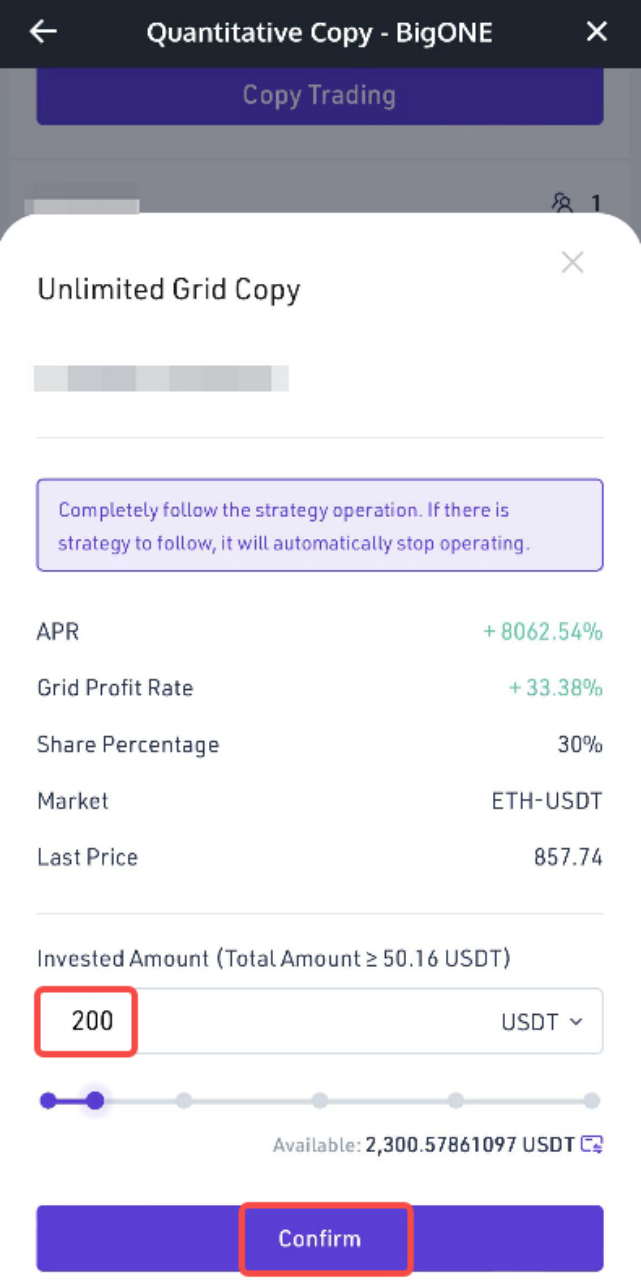Go back using the header arrow
The height and width of the screenshot is (1280, 641).
(43, 32)
